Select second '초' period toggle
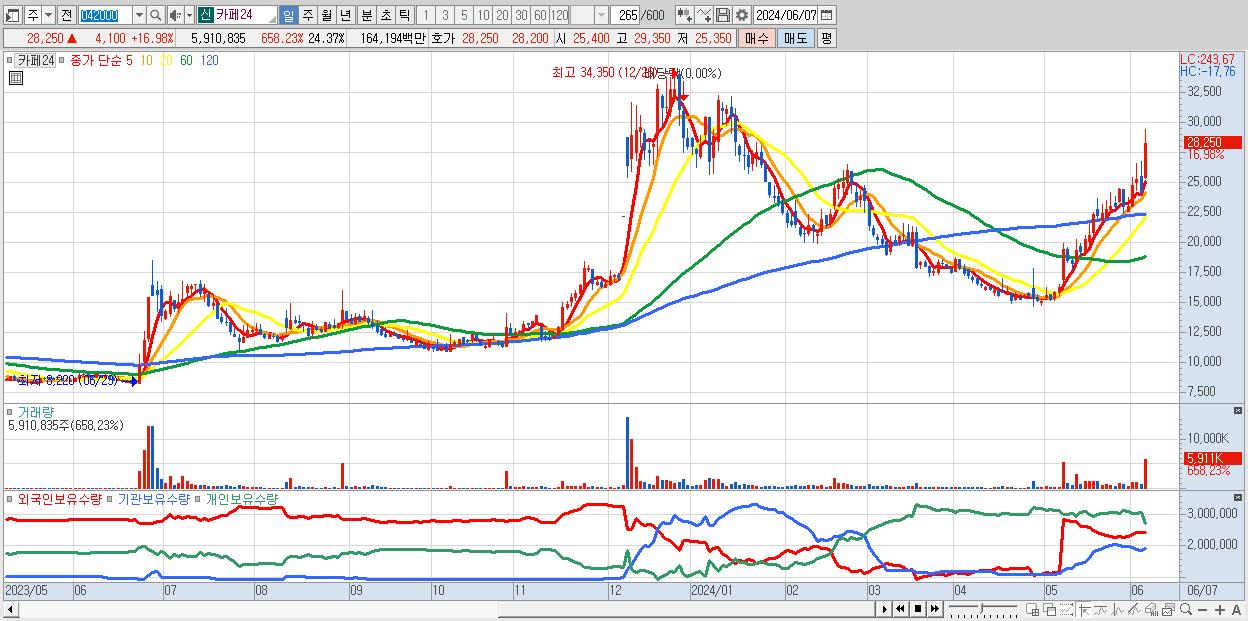Screen dimensions: 1248x621 [x=385, y=15]
